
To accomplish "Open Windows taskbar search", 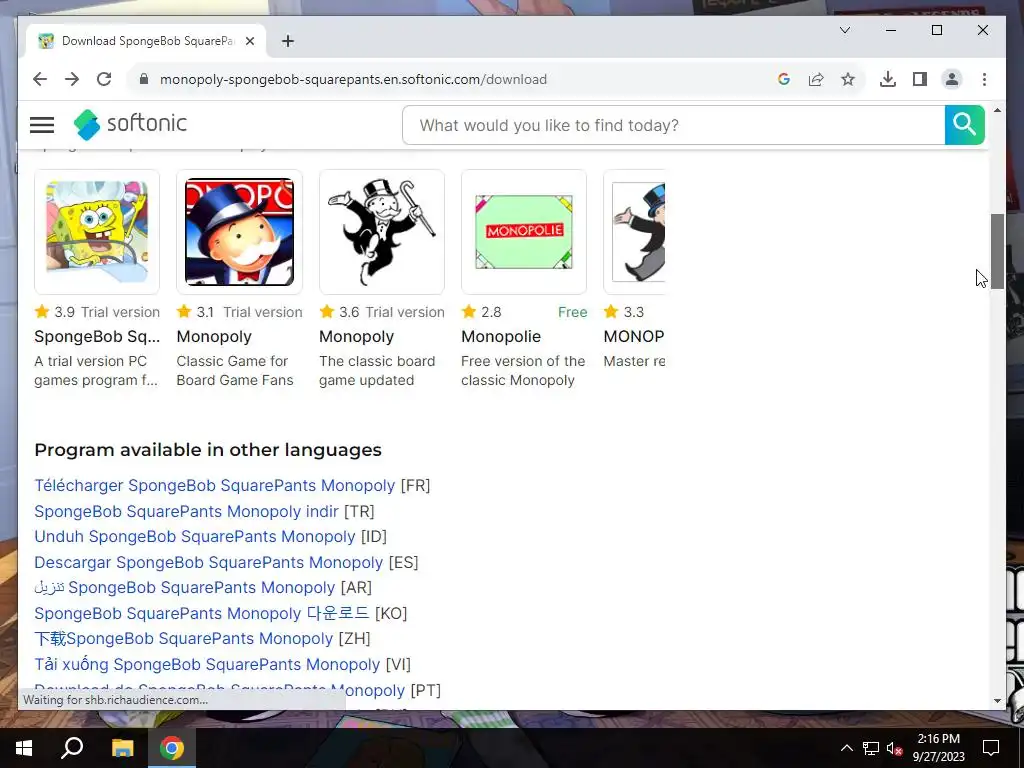I will coord(72,748).
